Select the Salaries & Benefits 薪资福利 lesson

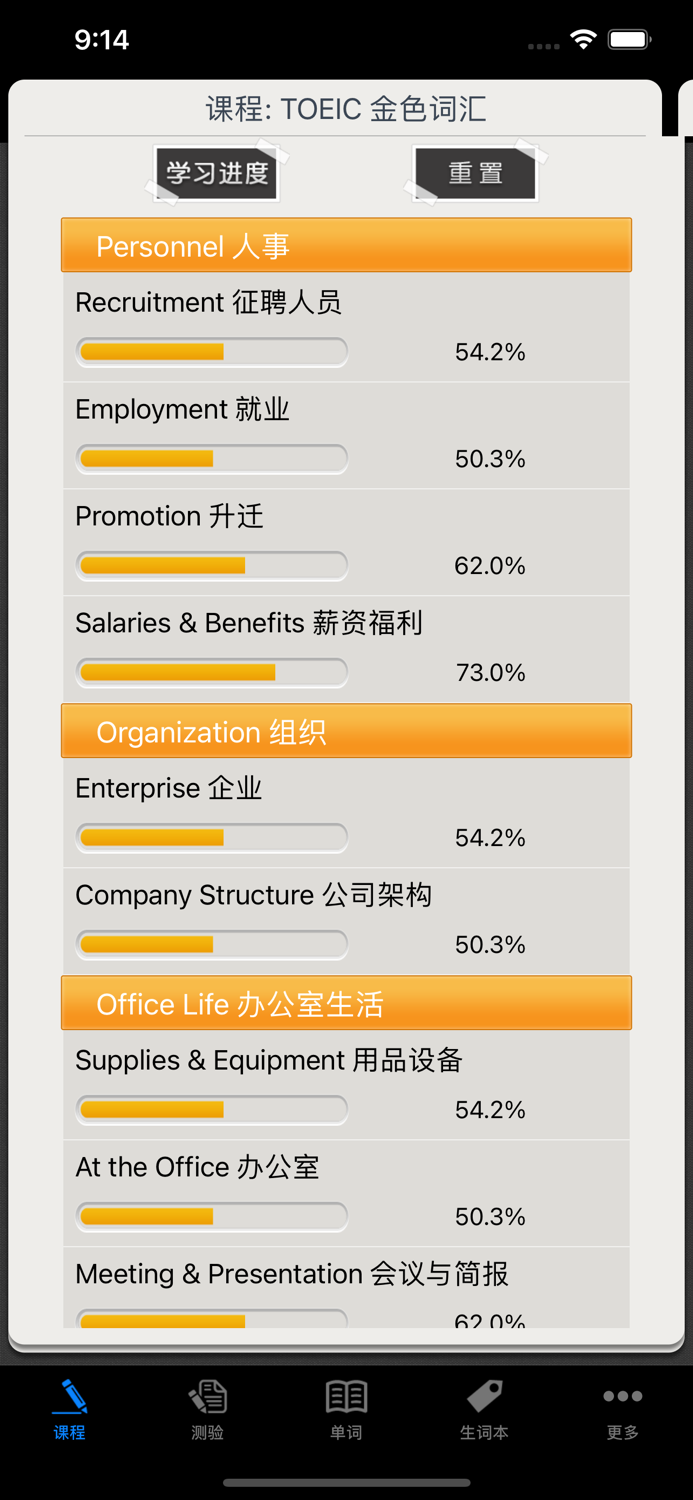click(x=346, y=648)
